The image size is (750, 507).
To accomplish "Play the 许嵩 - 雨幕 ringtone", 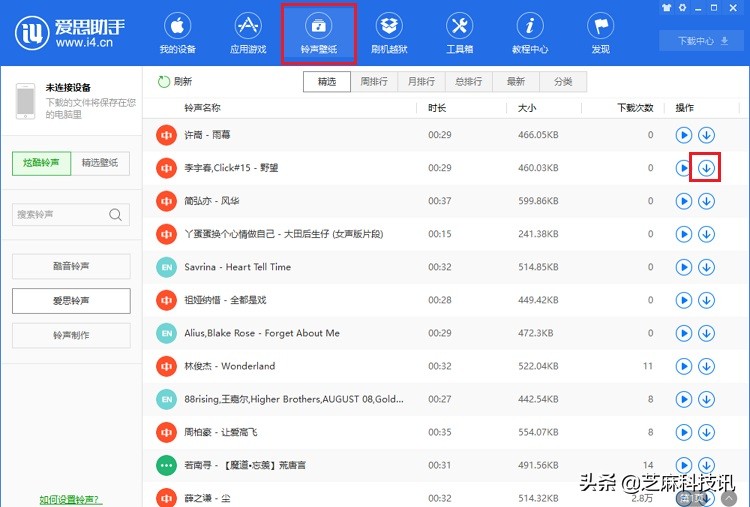I will click(x=684, y=135).
